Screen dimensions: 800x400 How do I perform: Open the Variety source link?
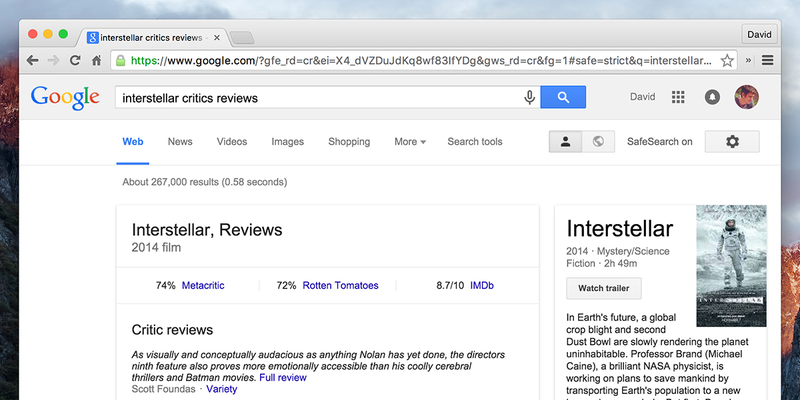click(x=222, y=389)
